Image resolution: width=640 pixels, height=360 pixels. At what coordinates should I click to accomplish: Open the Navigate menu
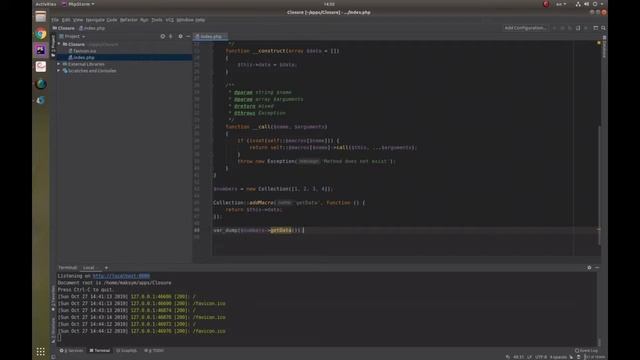pos(95,20)
